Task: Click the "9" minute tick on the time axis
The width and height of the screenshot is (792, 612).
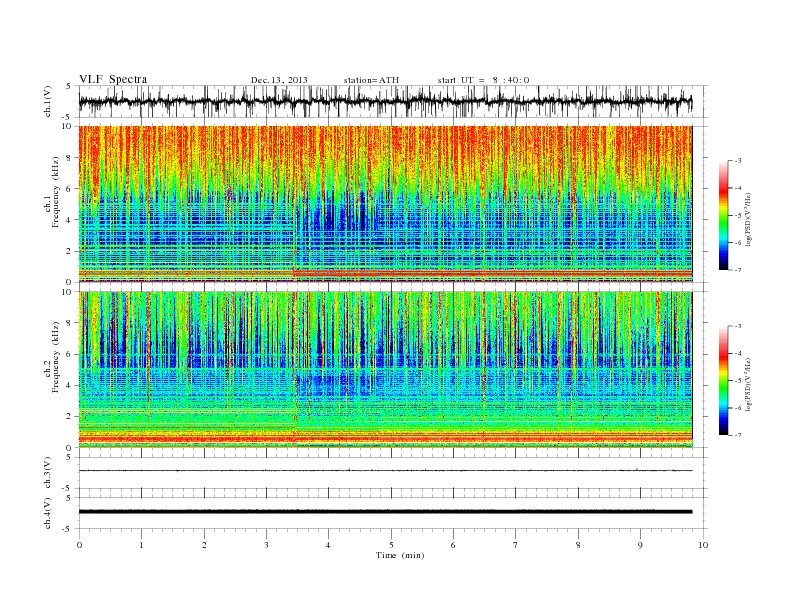Action: (640, 545)
